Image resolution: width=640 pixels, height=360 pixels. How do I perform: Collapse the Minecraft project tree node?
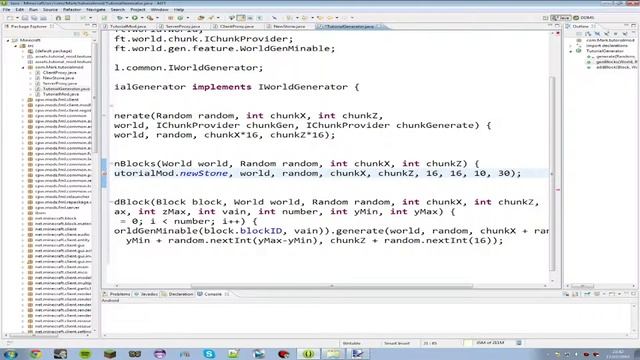click(x=8, y=40)
